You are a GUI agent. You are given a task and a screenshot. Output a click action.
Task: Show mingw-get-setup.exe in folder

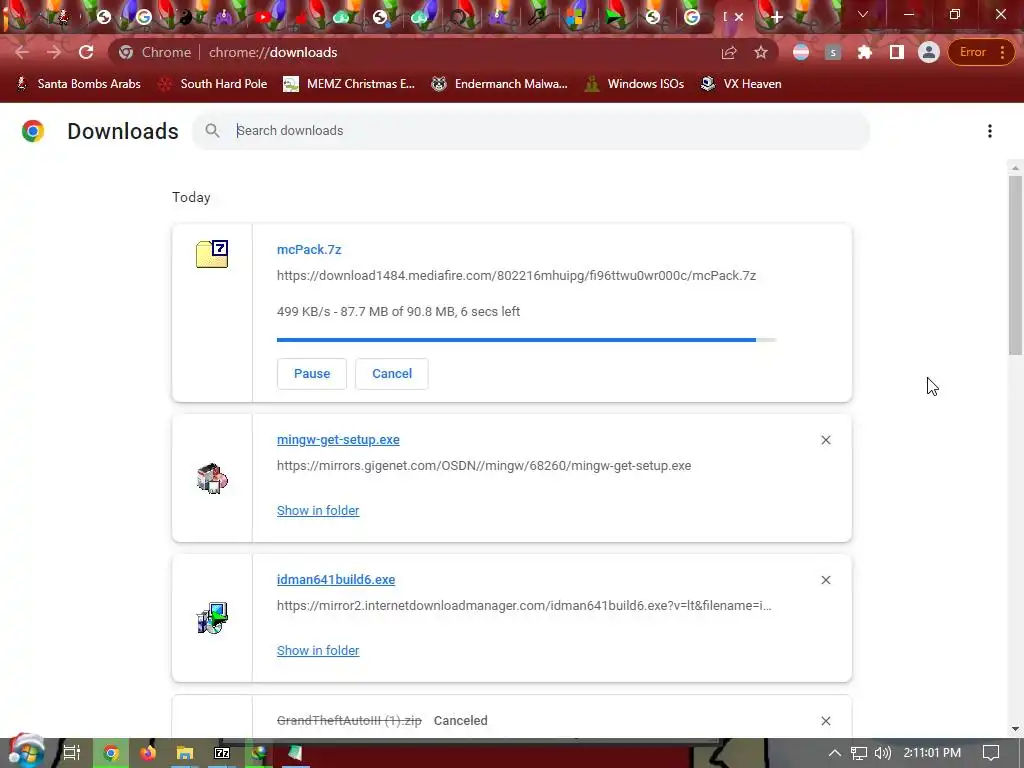318,511
